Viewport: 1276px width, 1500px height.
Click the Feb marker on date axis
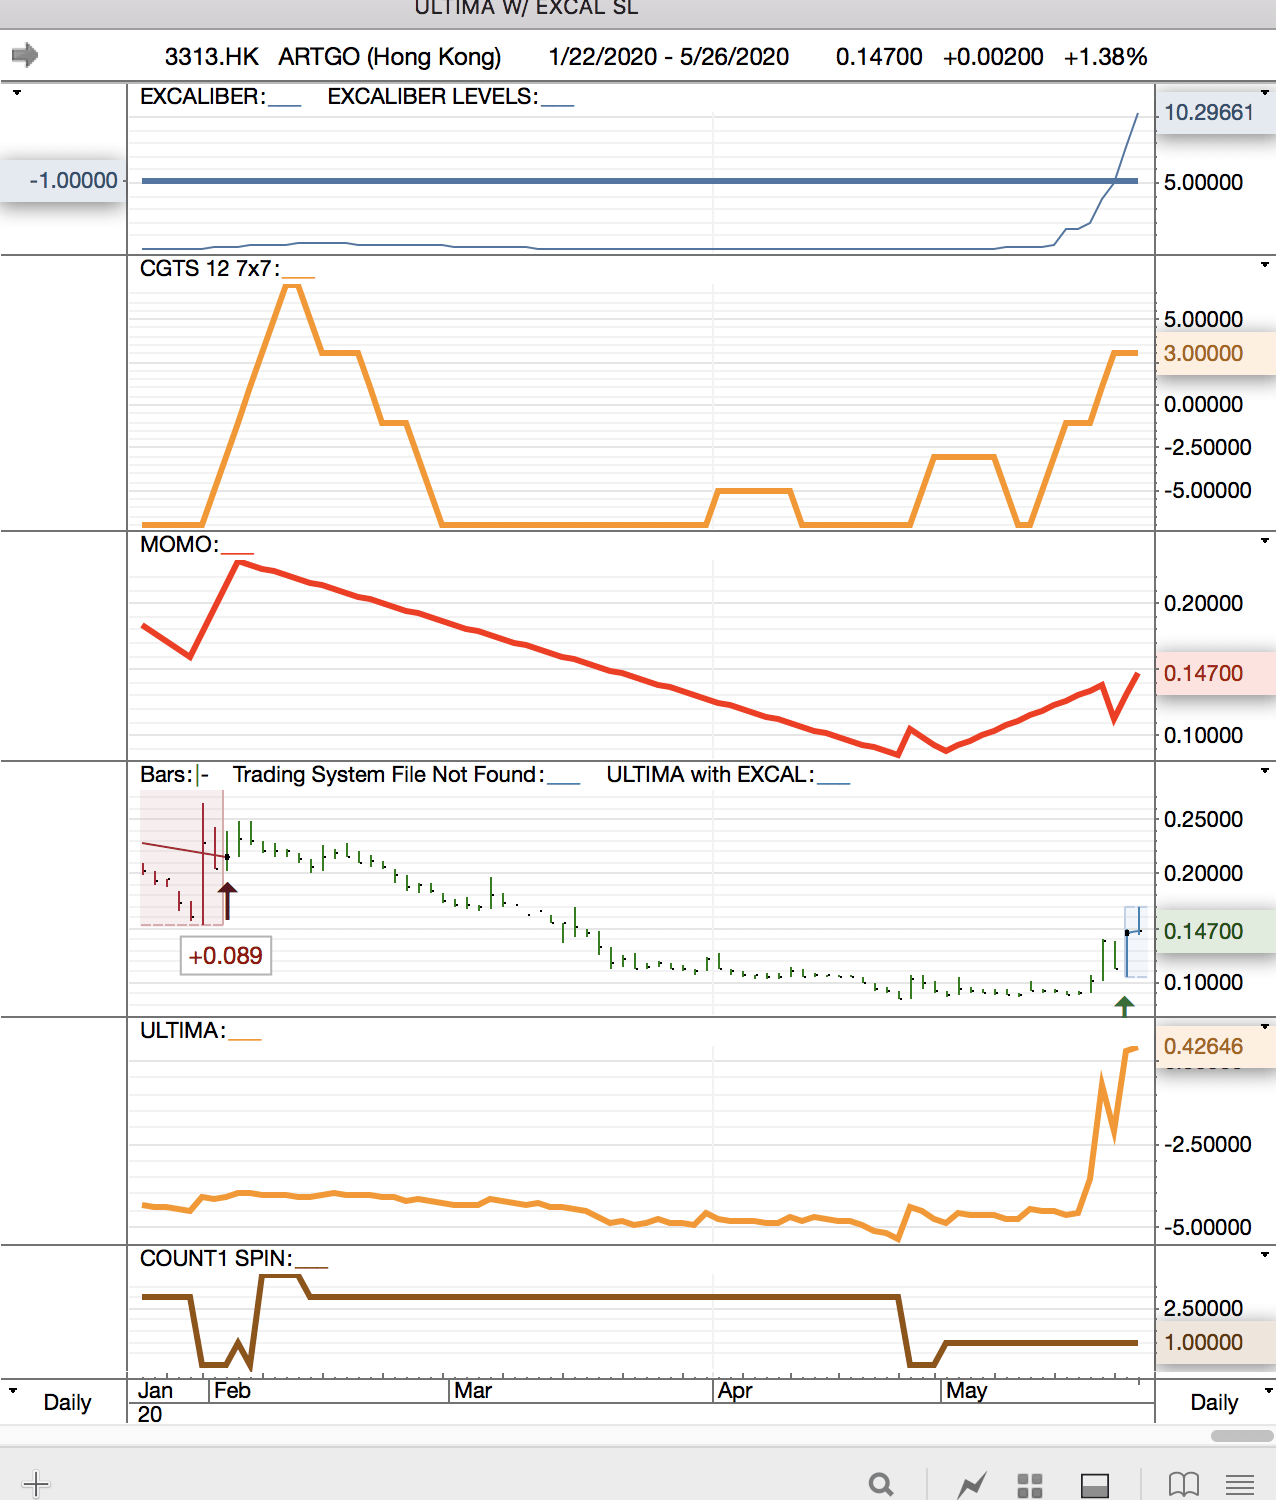tap(232, 1390)
